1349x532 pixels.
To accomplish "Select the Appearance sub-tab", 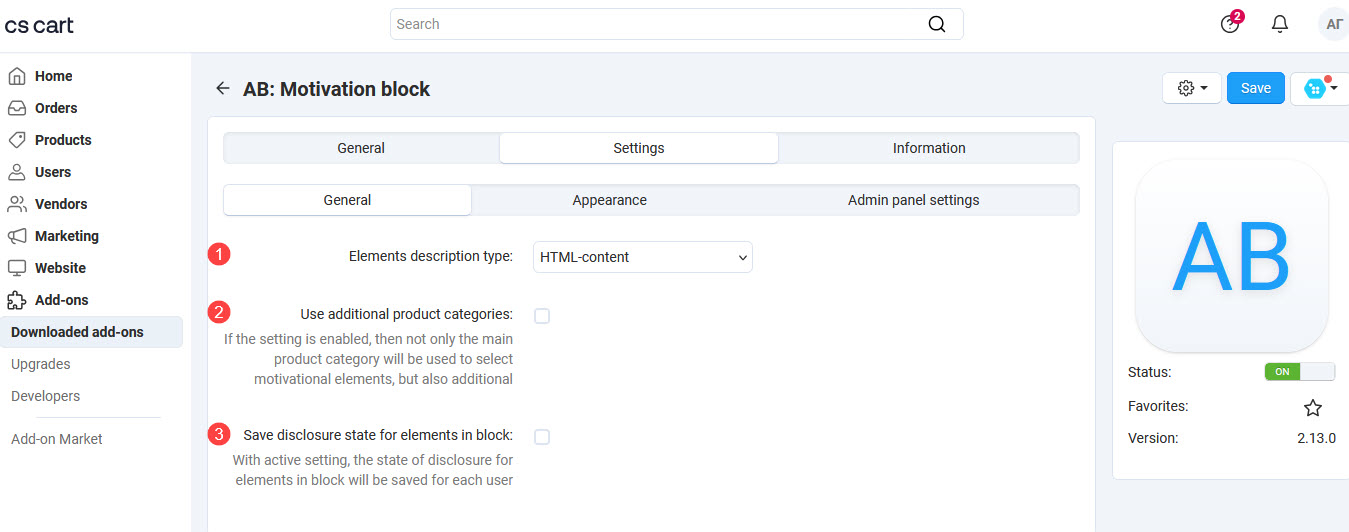I will coord(610,200).
